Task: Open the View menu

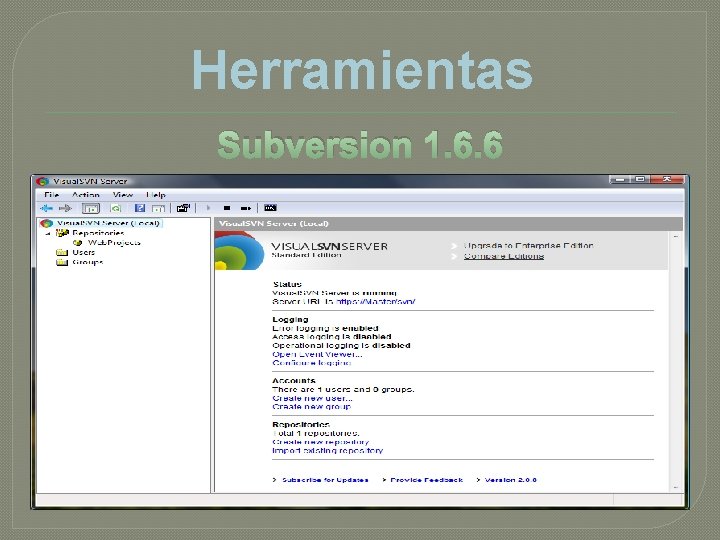Action: [x=123, y=195]
